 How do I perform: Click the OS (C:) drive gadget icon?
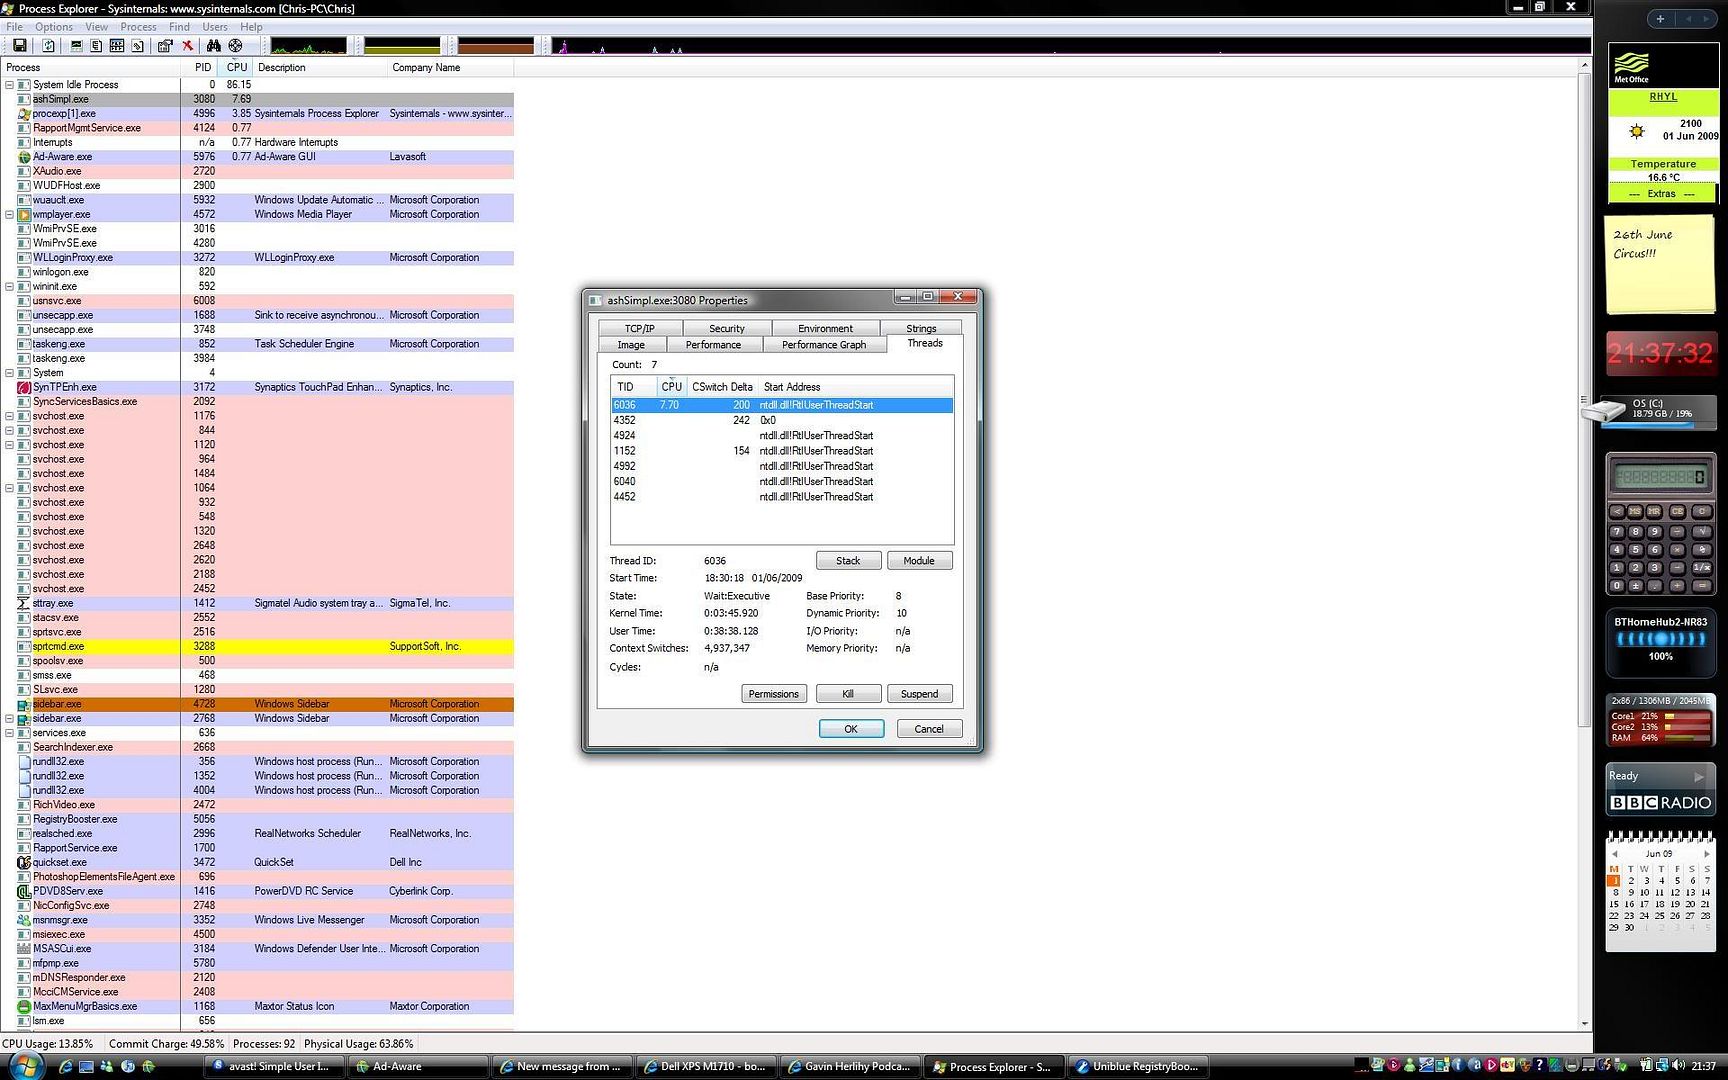(1604, 410)
